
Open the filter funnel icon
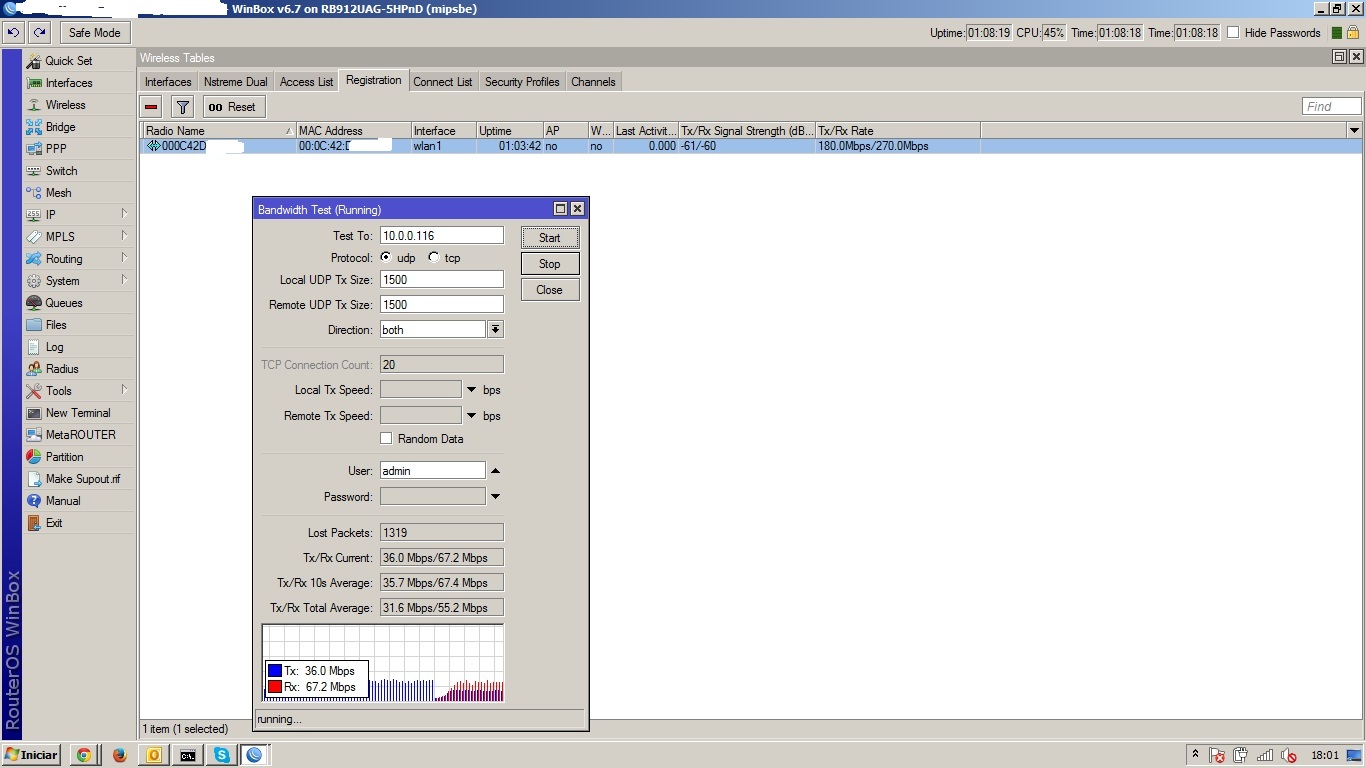click(x=182, y=107)
